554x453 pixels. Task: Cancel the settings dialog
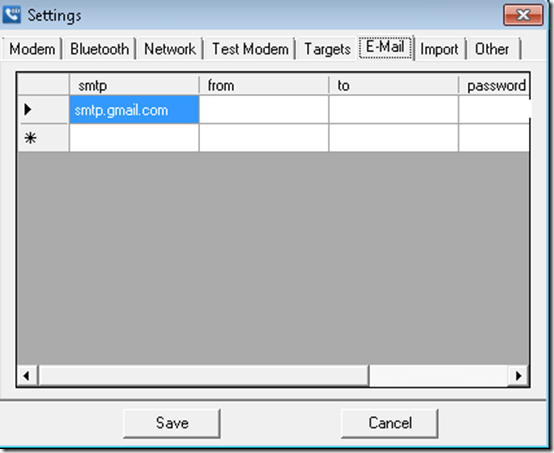390,423
